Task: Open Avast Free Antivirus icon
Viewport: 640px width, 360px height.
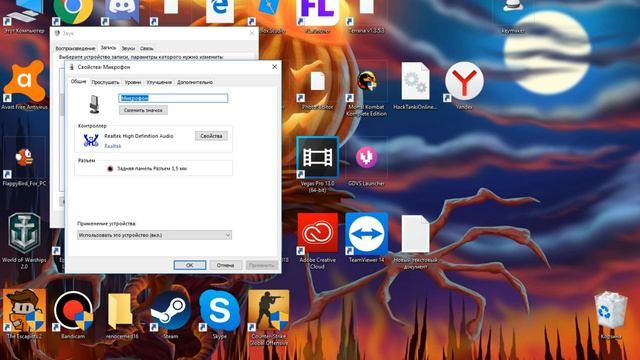Action: (24, 82)
